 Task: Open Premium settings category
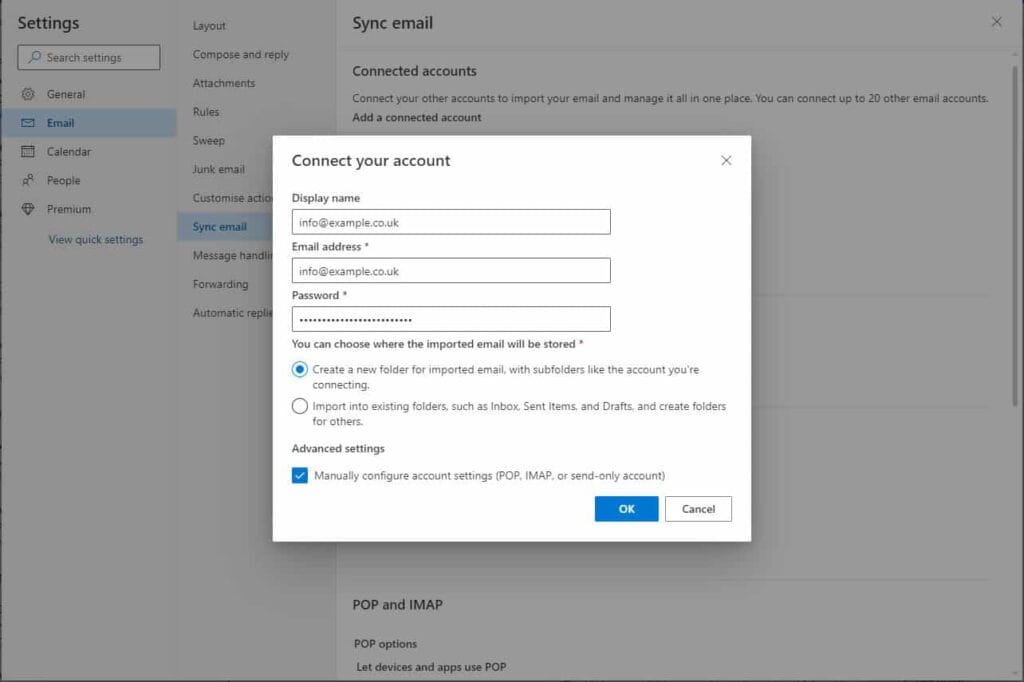(89, 209)
